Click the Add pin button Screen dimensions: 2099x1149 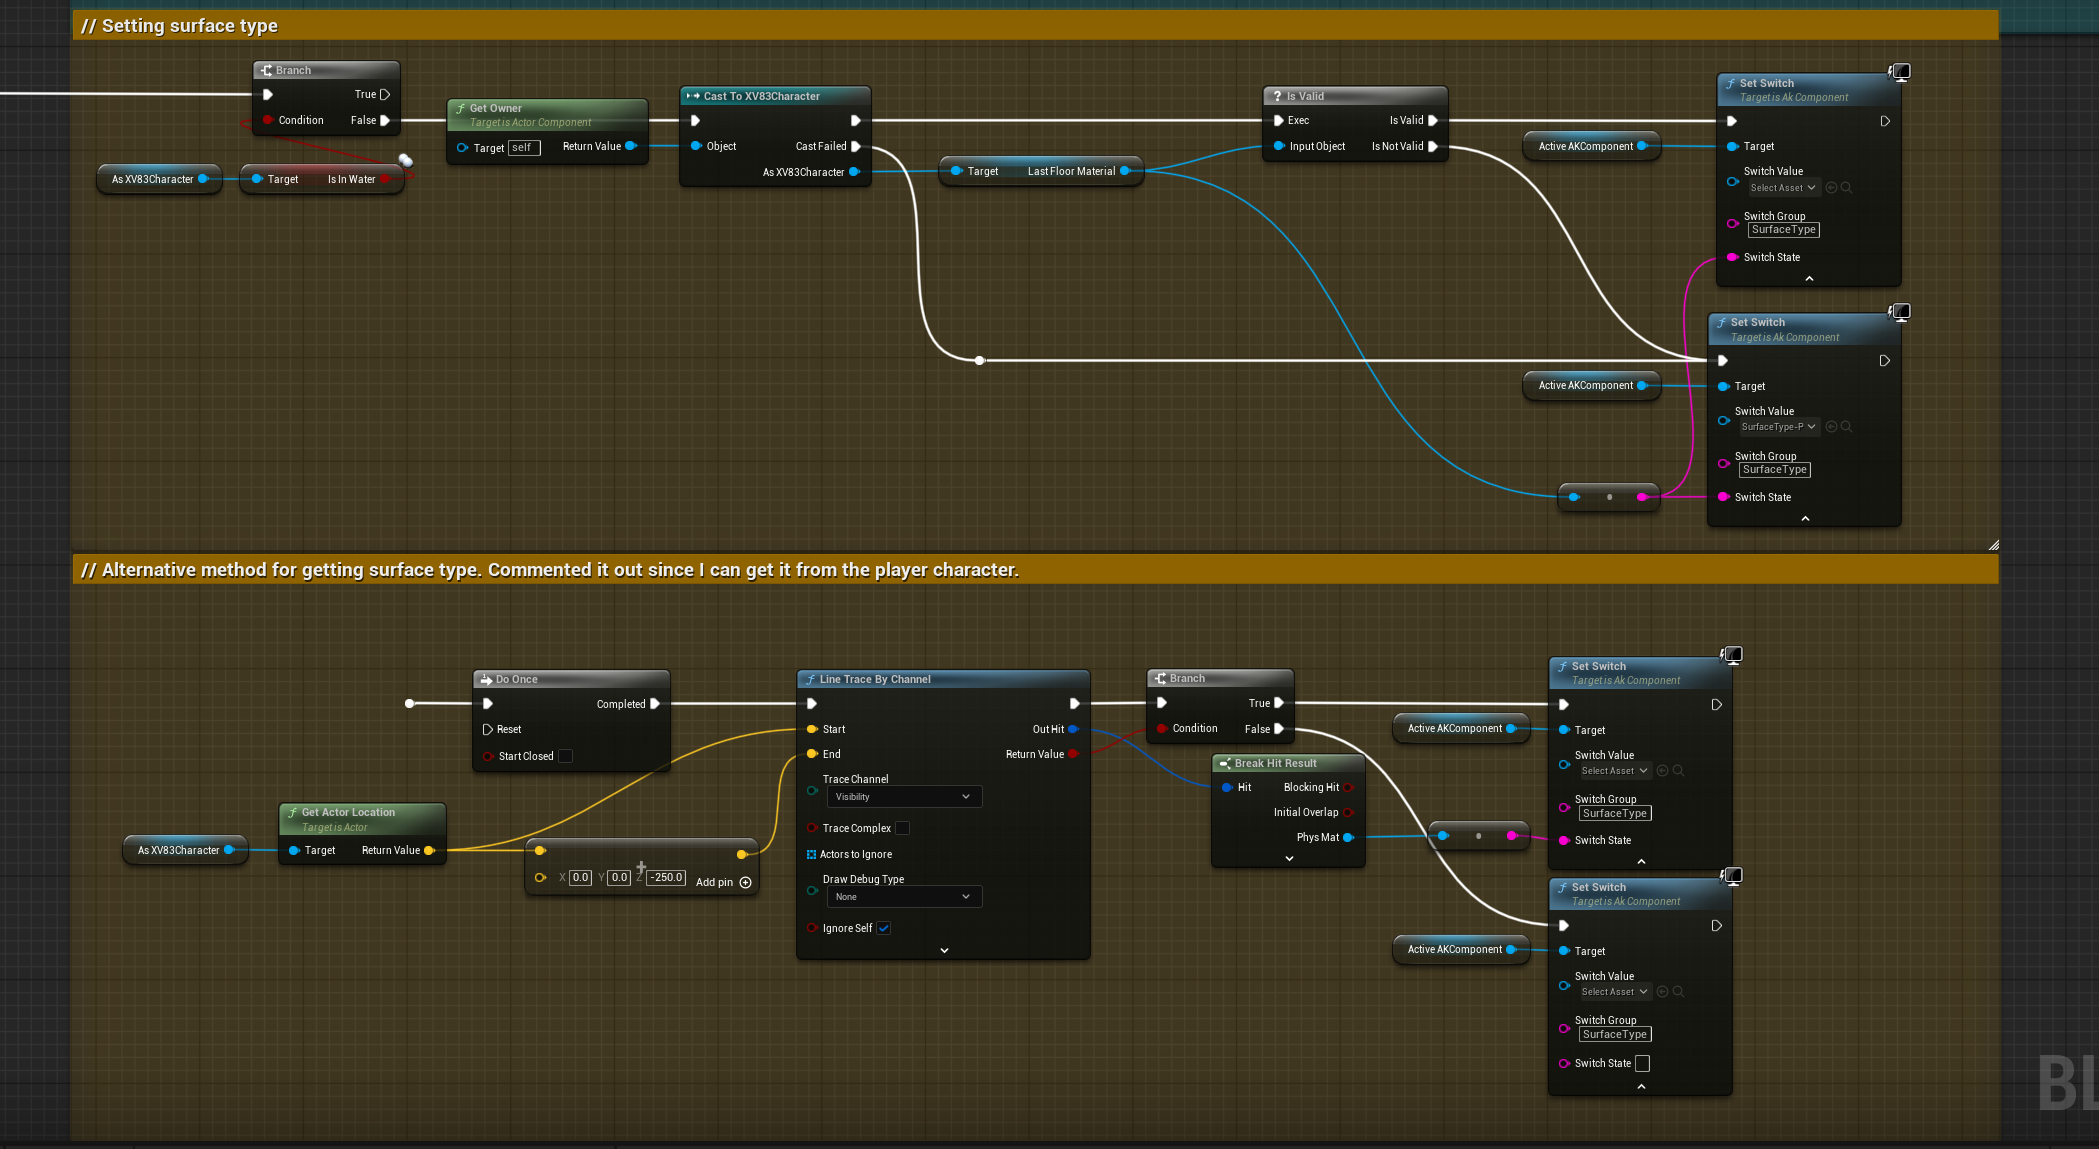(x=723, y=882)
